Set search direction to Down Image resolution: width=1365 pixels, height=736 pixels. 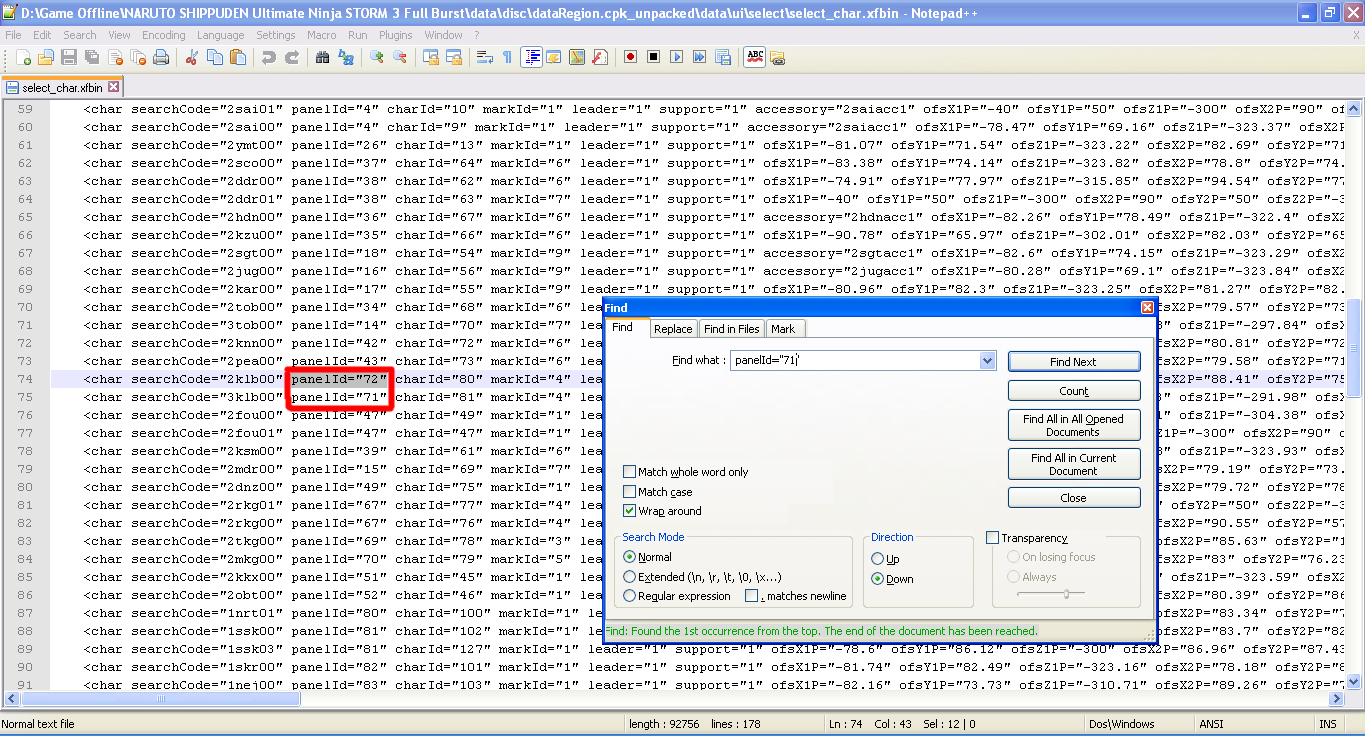(878, 579)
